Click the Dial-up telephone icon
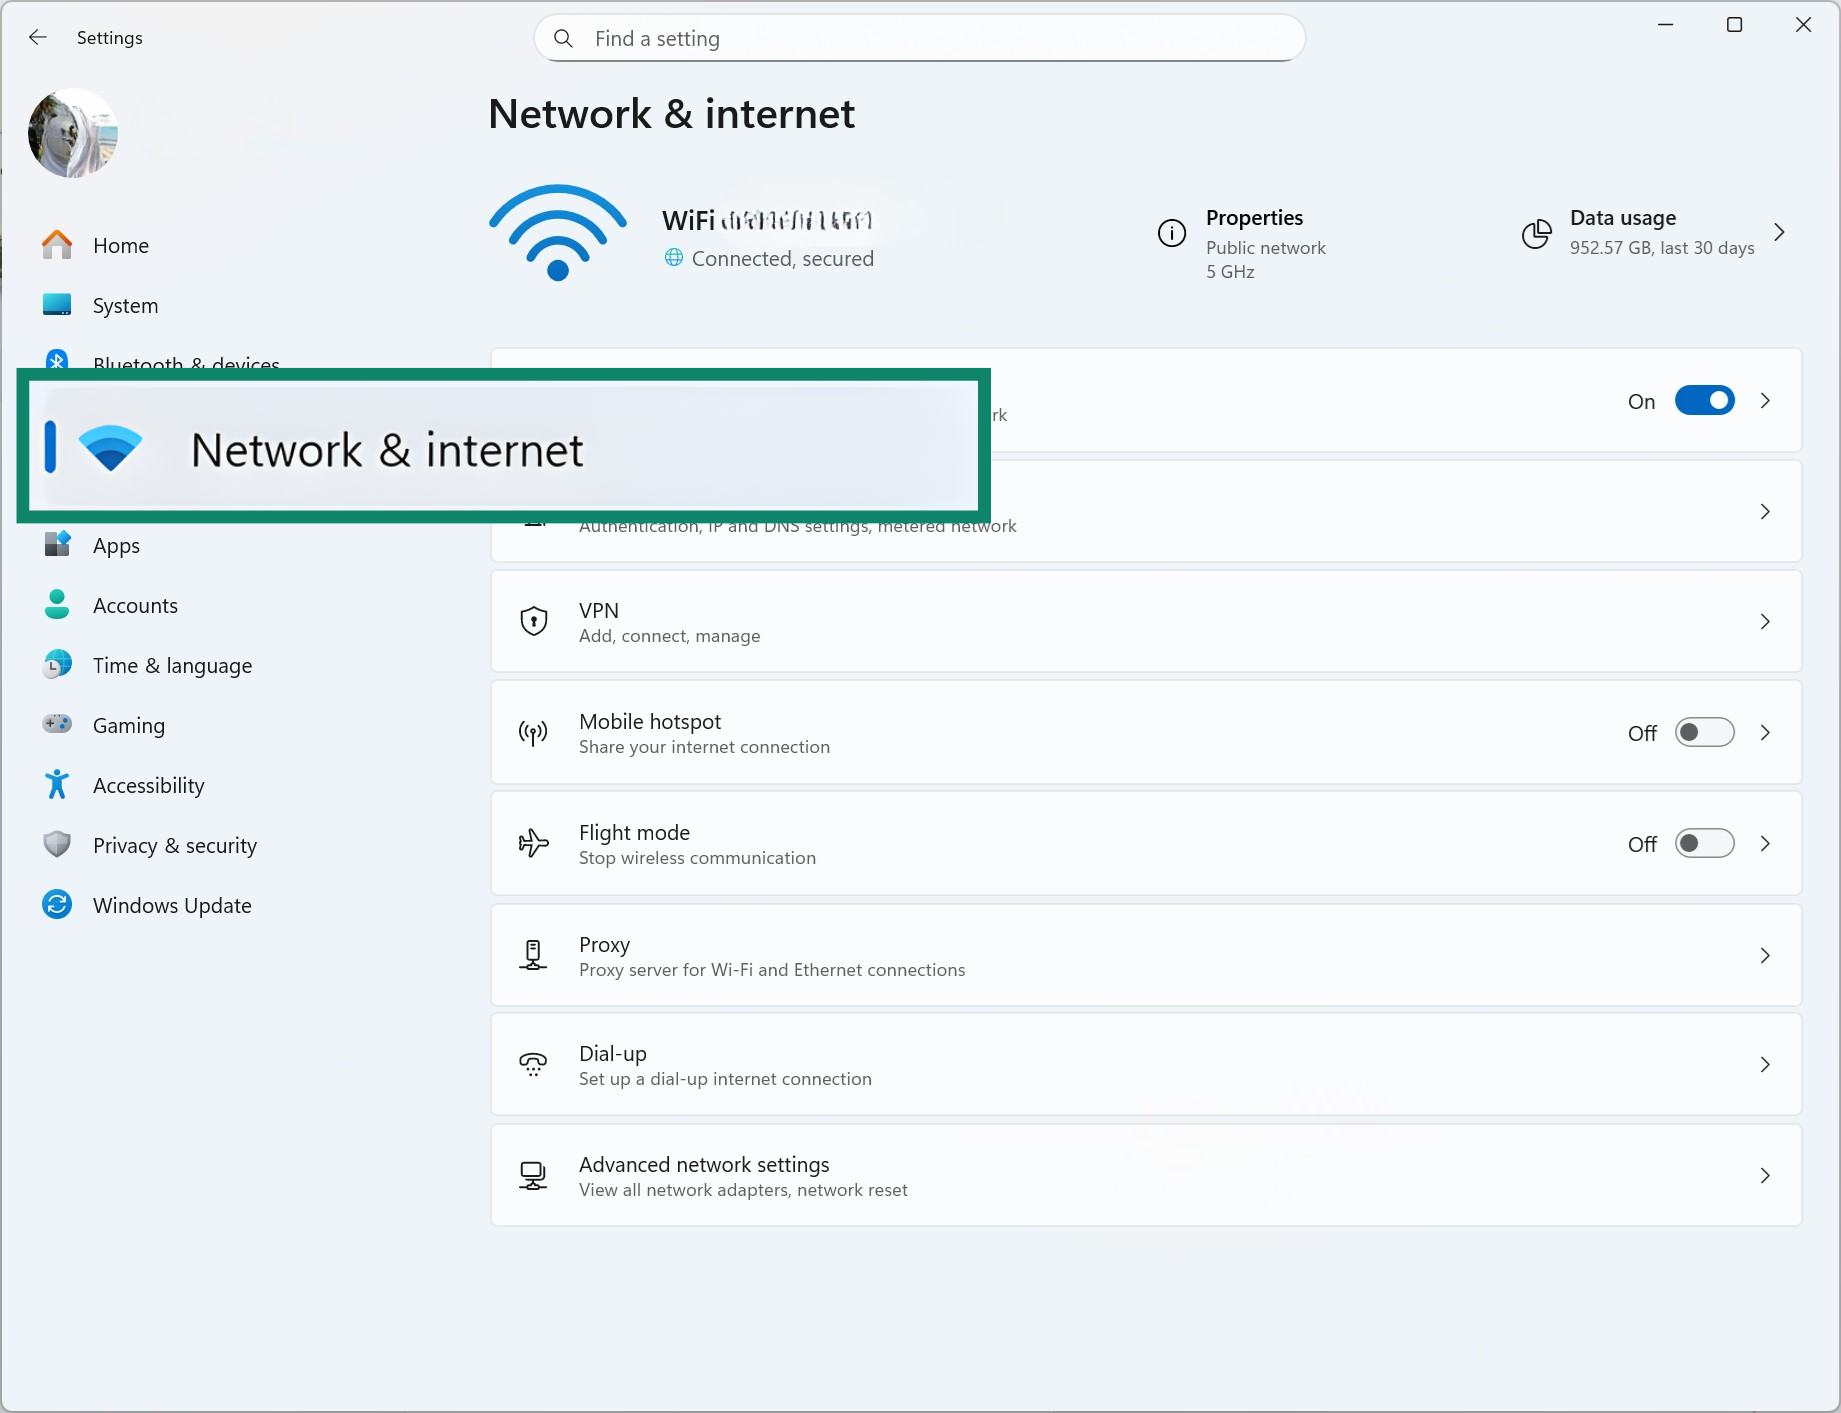Screen dimensions: 1841x1413 [x=533, y=1064]
